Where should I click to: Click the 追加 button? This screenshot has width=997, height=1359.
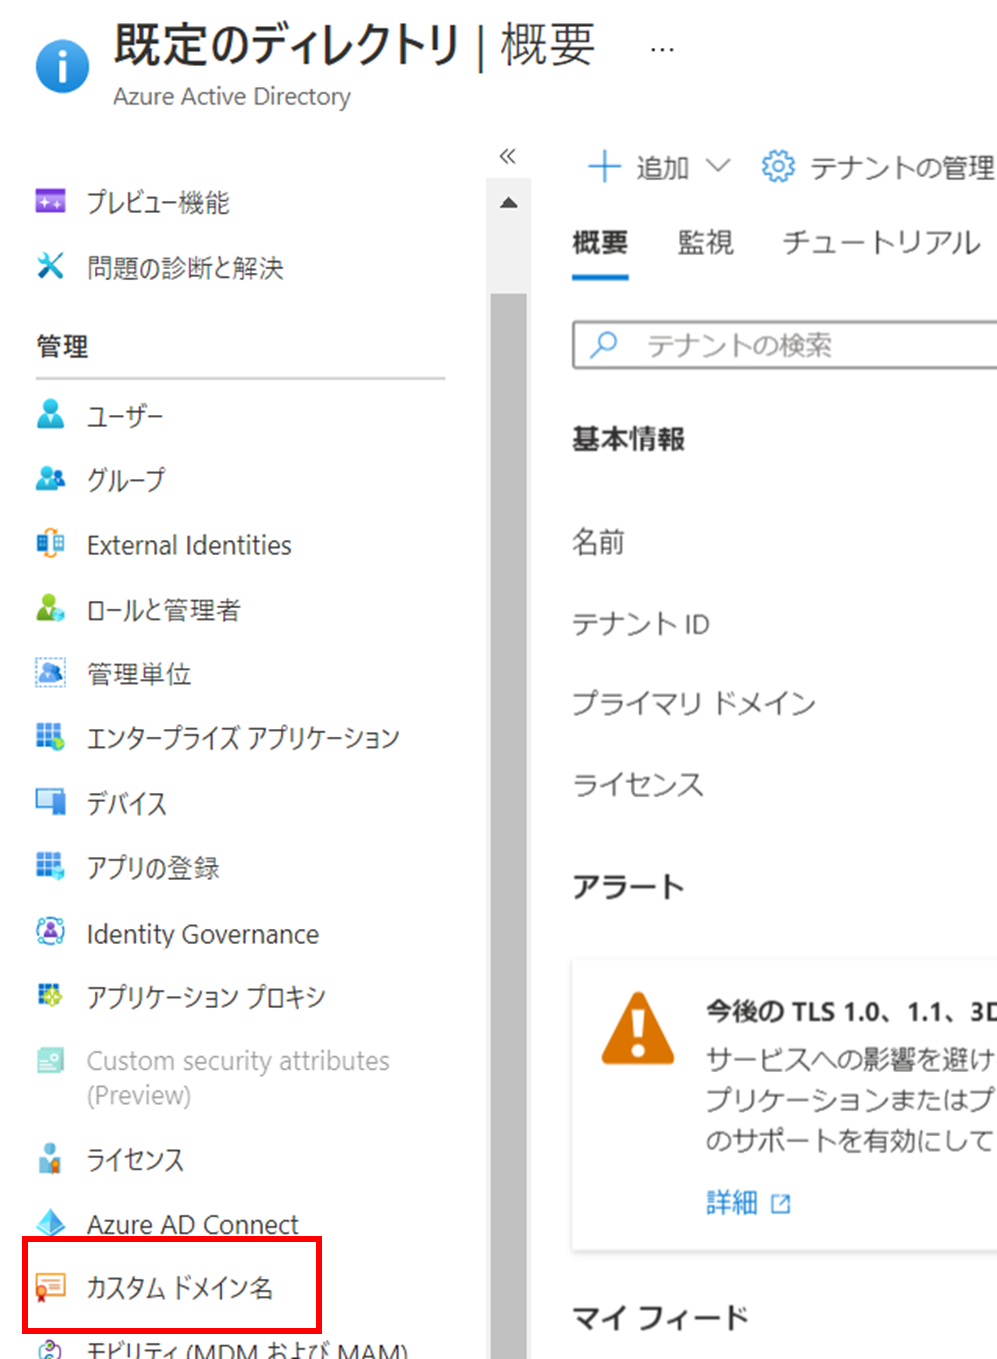660,166
